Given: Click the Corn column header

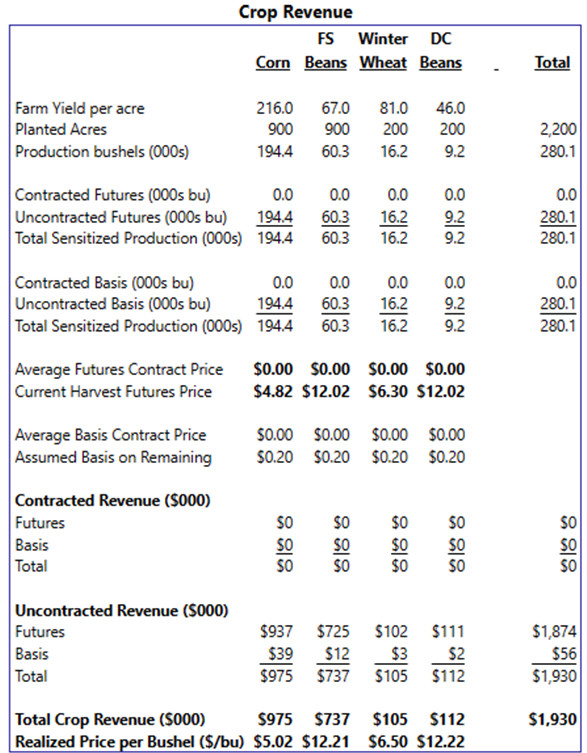Looking at the screenshot, I should tap(273, 63).
